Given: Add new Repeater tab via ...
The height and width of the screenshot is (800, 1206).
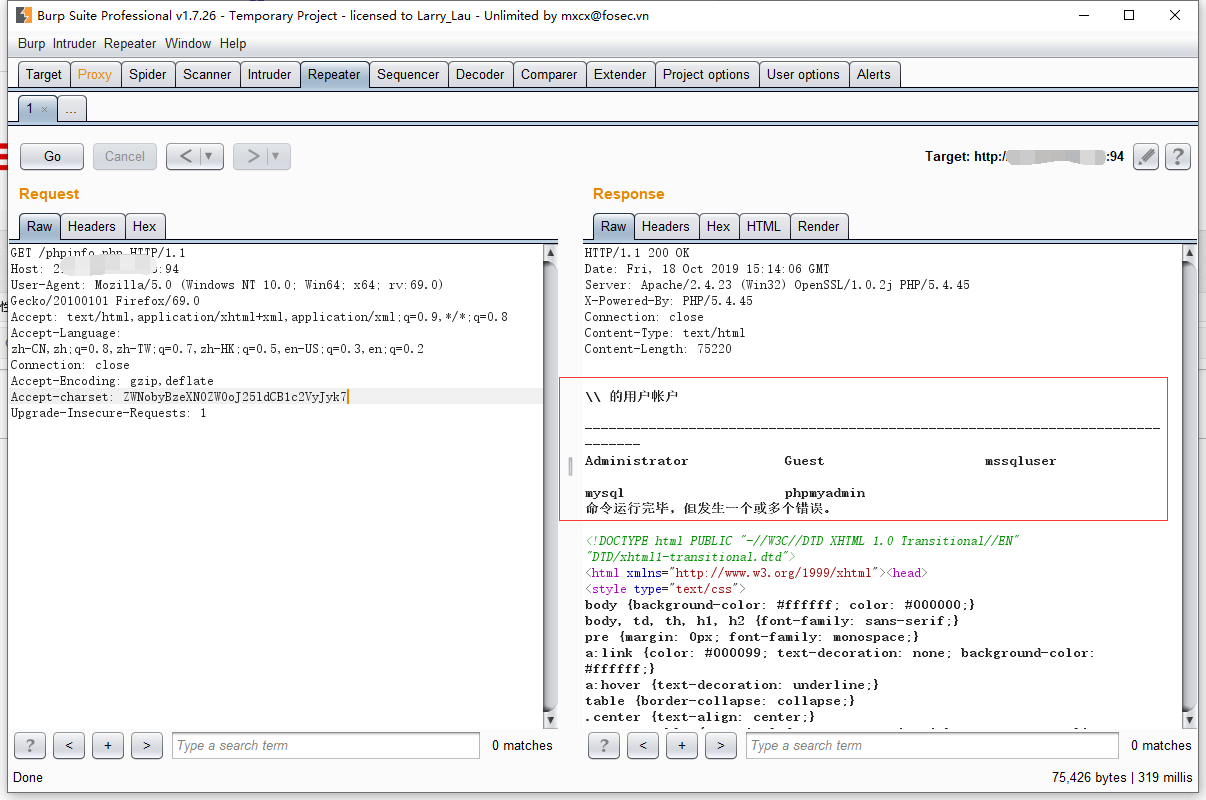Looking at the screenshot, I should [x=71, y=110].
